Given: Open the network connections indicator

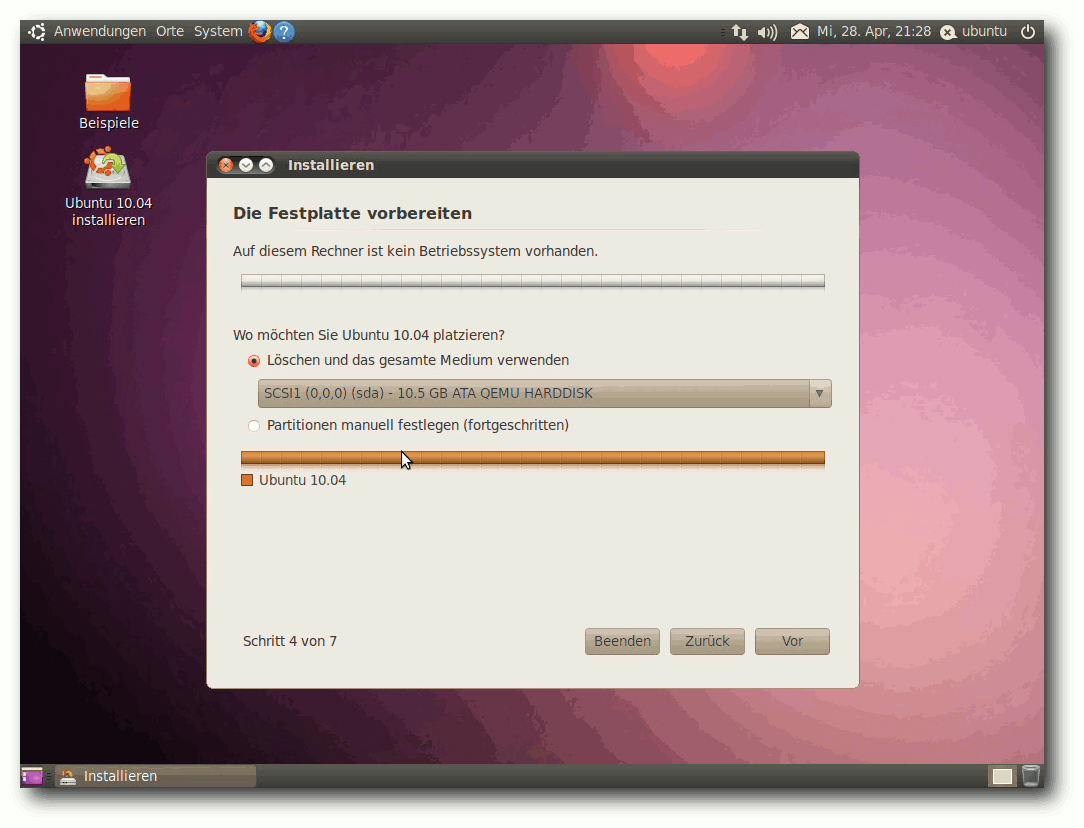Looking at the screenshot, I should pos(740,32).
